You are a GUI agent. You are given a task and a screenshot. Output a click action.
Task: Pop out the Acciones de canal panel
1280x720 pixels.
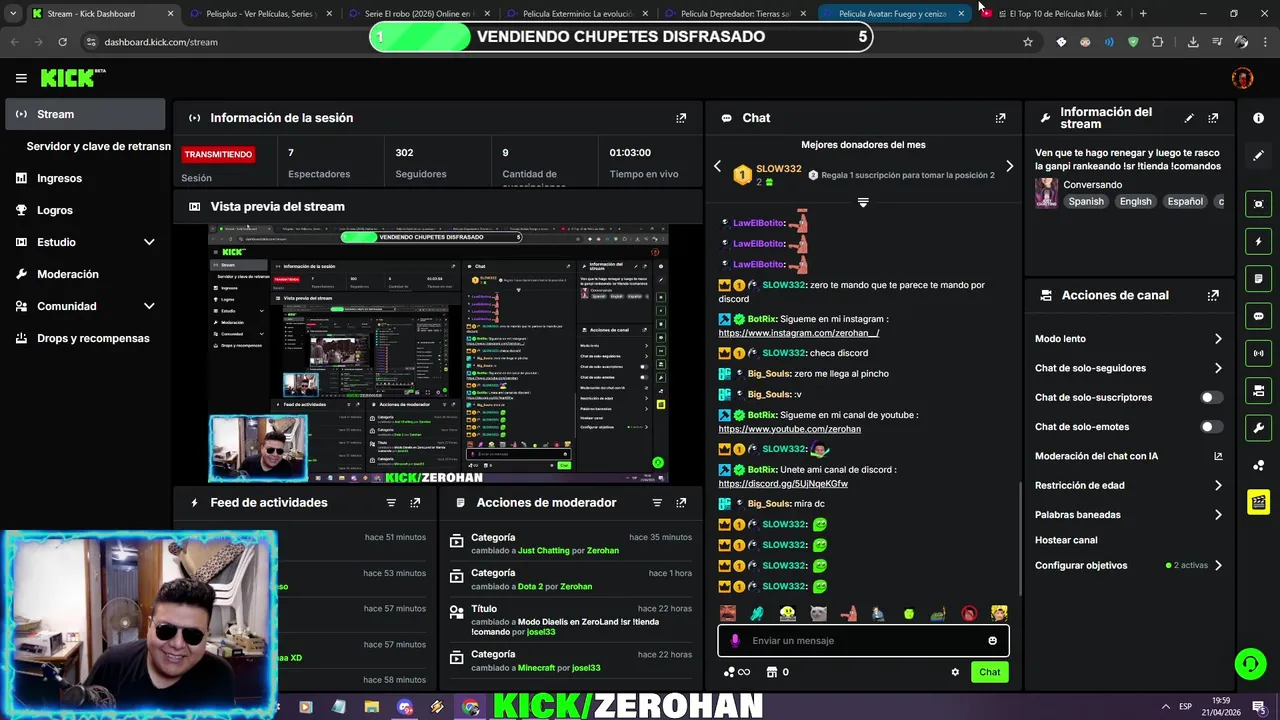point(1213,296)
